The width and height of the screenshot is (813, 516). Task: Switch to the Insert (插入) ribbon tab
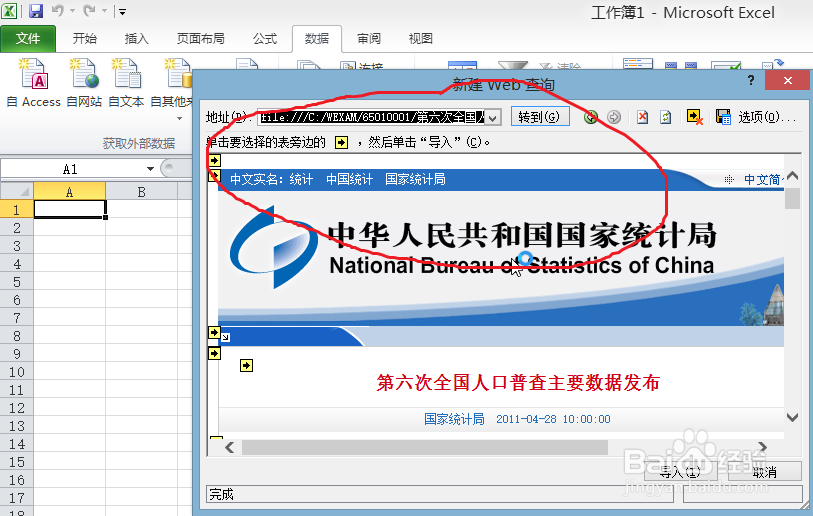click(136, 38)
